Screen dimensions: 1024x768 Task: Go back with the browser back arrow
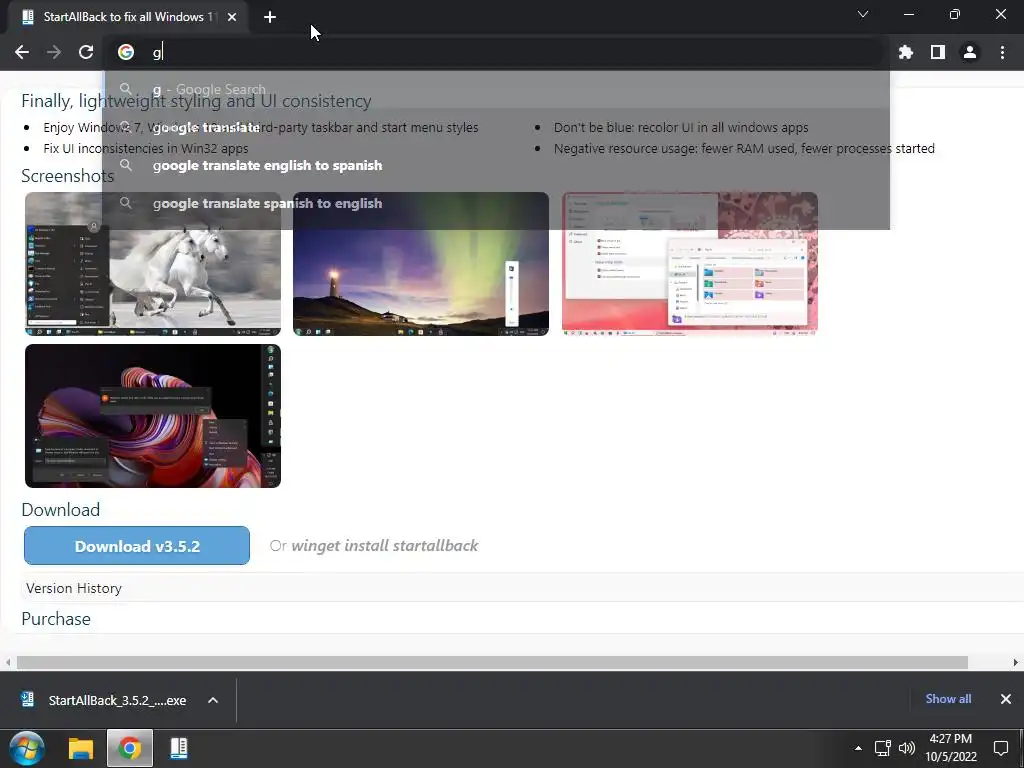click(22, 52)
